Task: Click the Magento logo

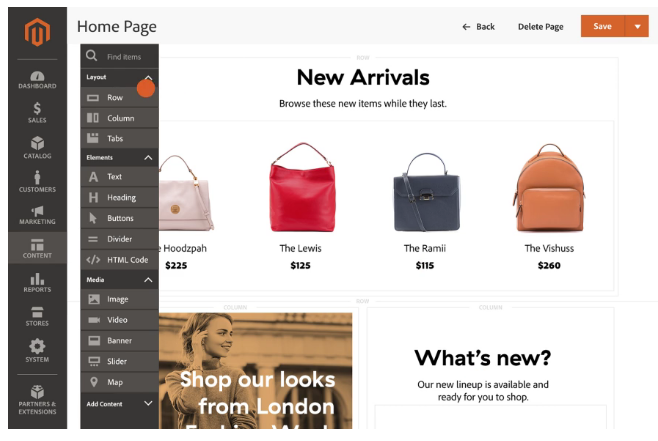Action: [x=37, y=32]
